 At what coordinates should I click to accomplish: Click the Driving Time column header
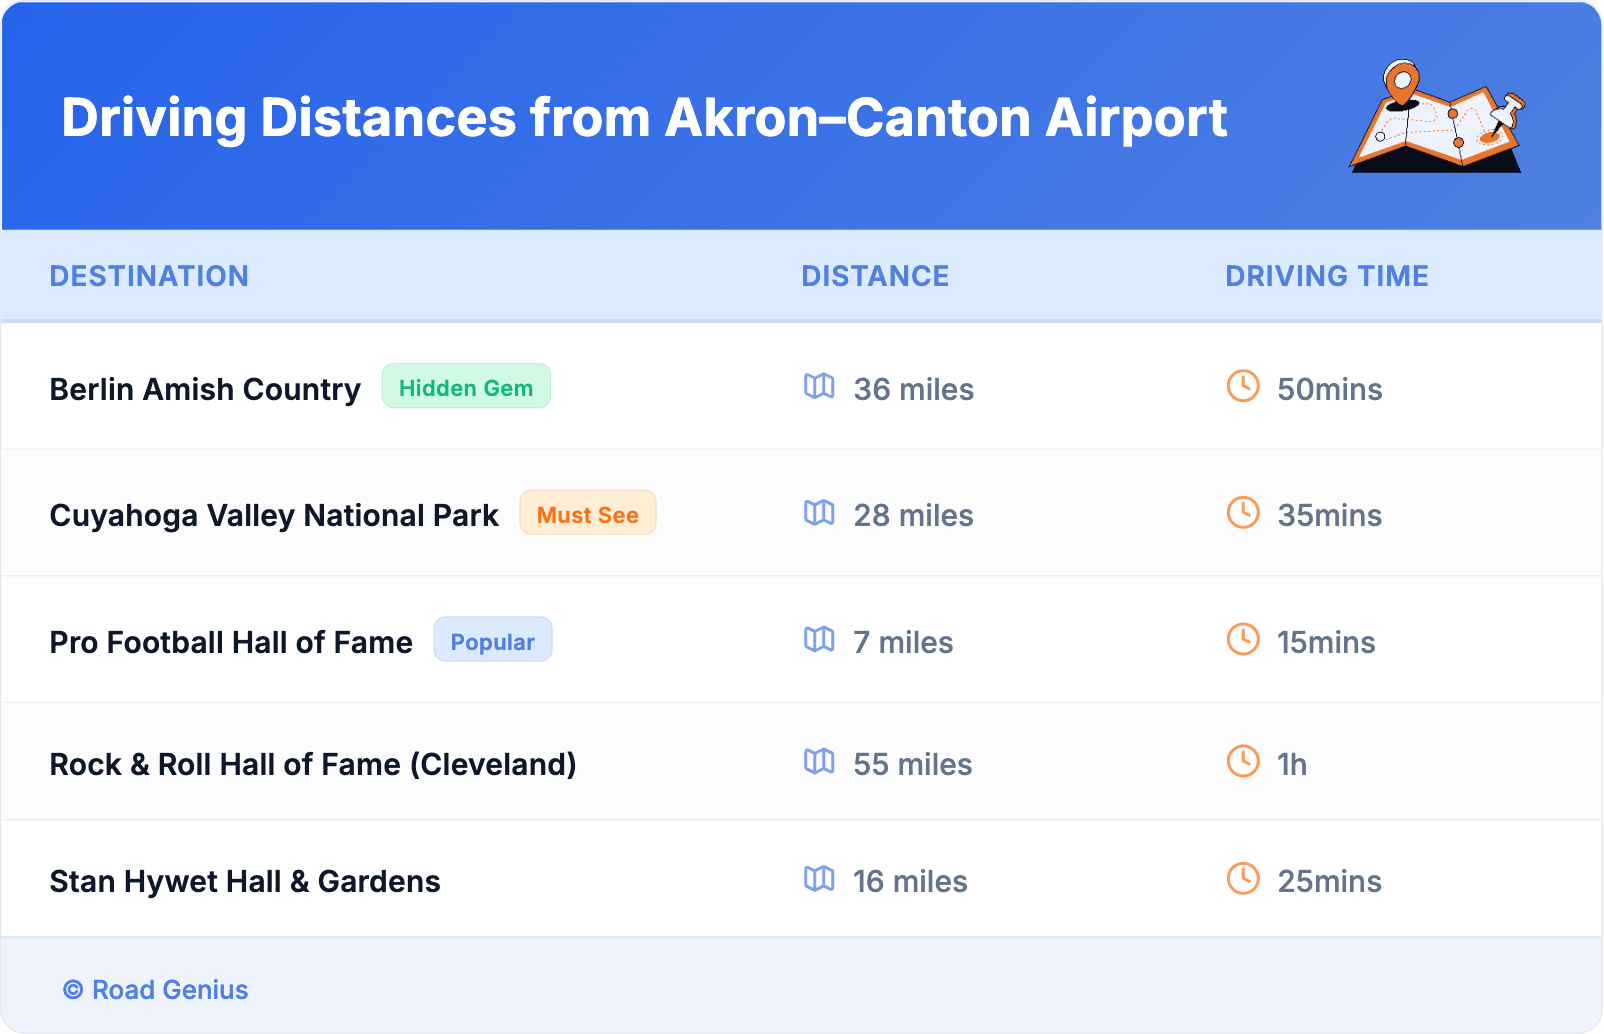(1327, 276)
